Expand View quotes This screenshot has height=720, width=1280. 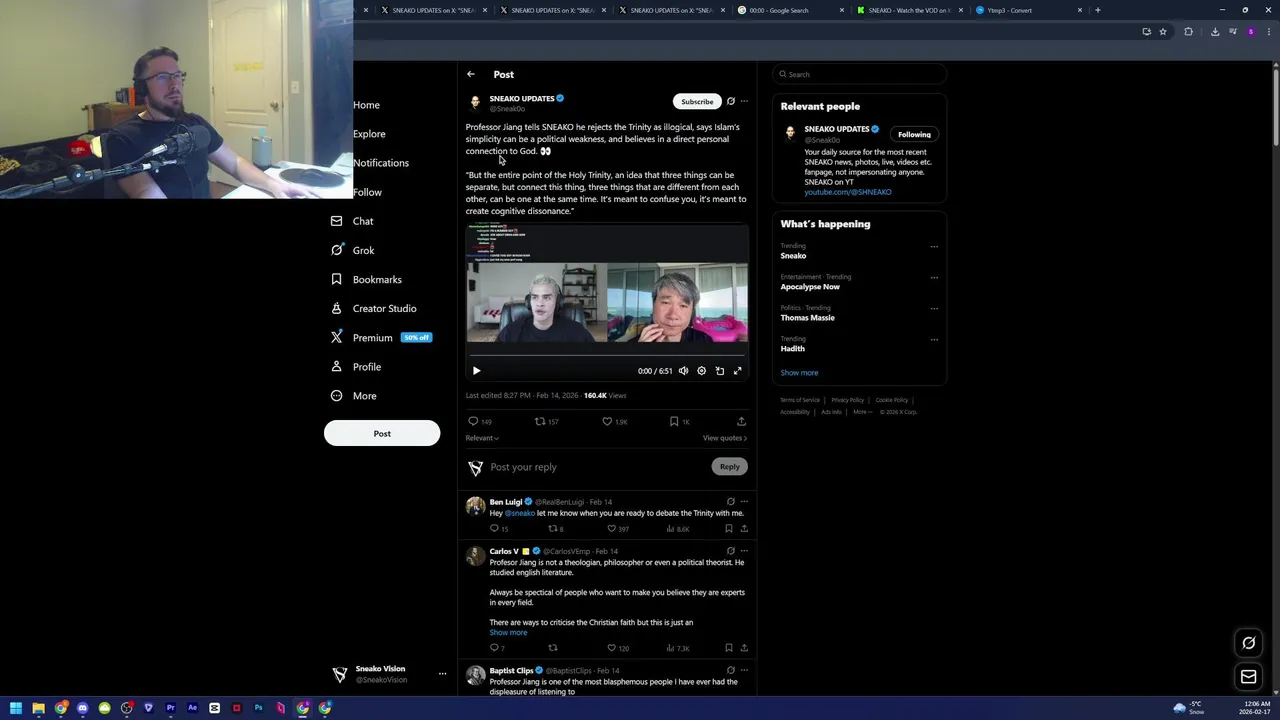coord(724,438)
